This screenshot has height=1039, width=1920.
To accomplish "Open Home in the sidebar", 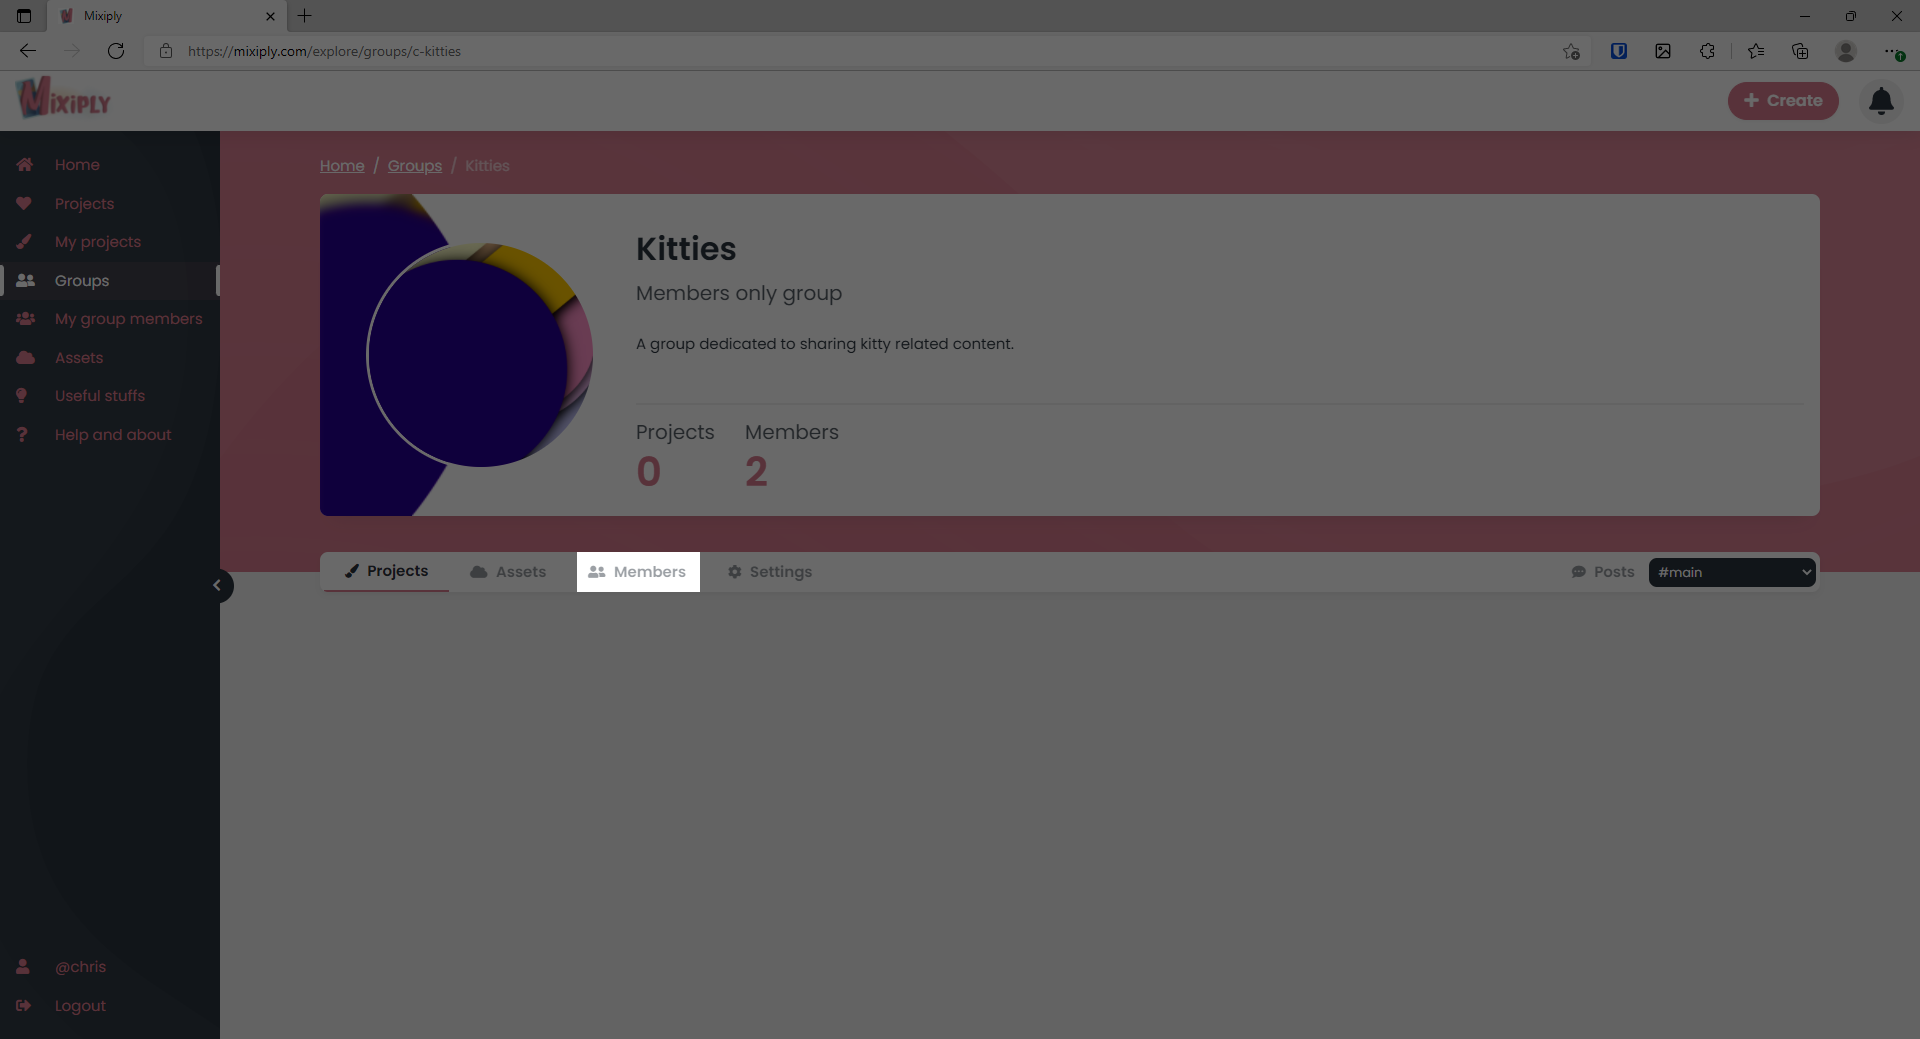I will pos(77,165).
